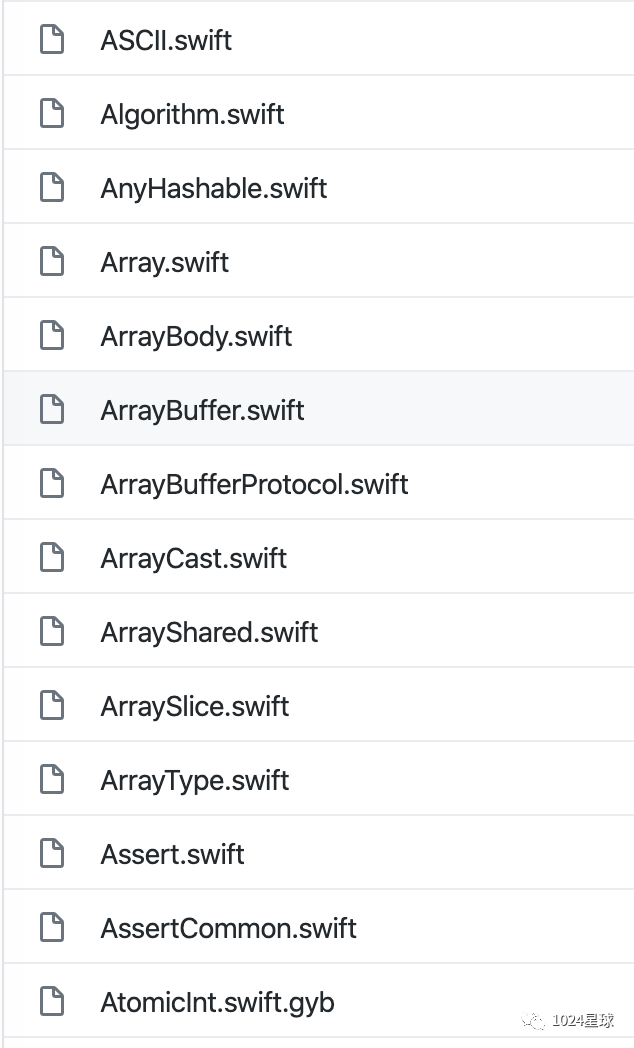This screenshot has width=634, height=1048.
Task: Click the file icon beside ArrayCast.swift
Action: point(51,558)
